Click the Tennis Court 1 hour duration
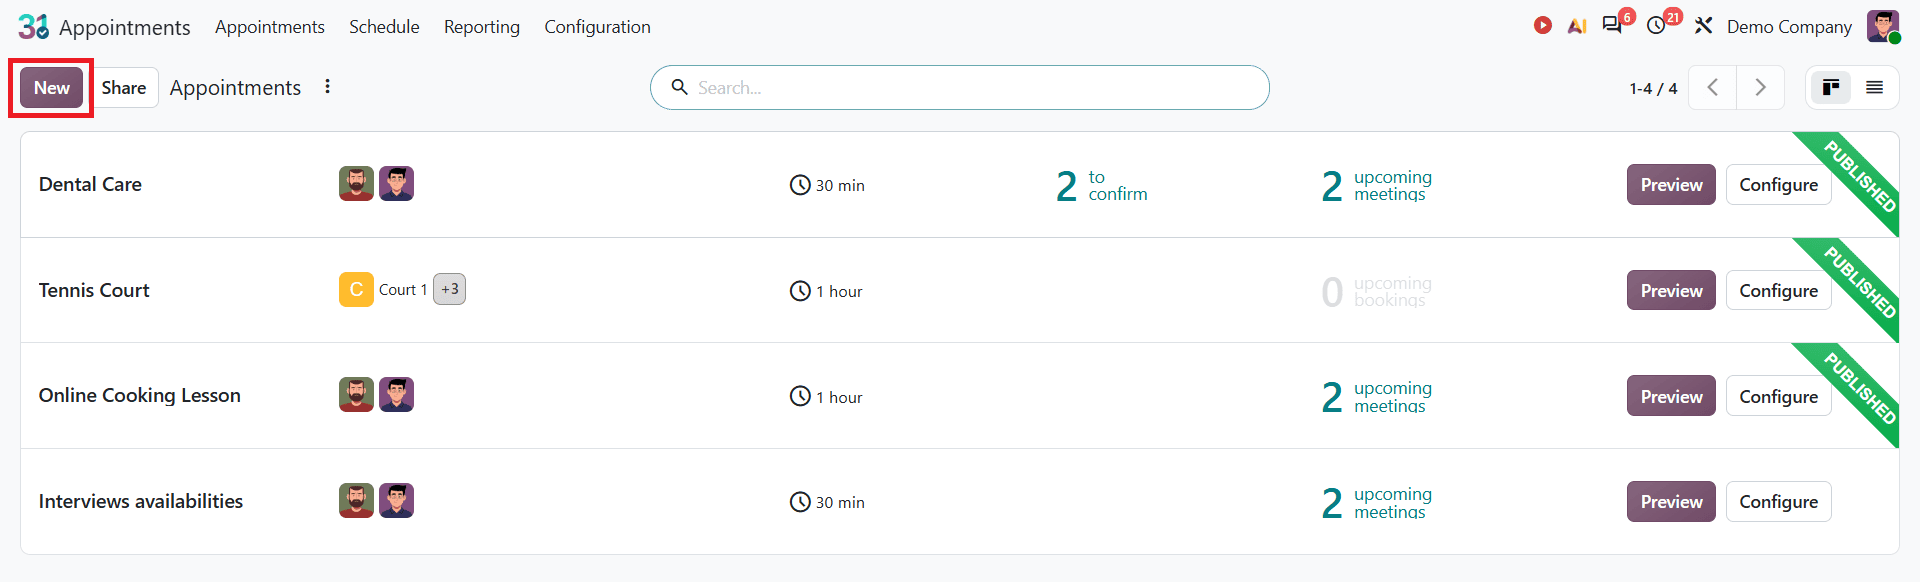Image resolution: width=1920 pixels, height=582 pixels. [826, 291]
